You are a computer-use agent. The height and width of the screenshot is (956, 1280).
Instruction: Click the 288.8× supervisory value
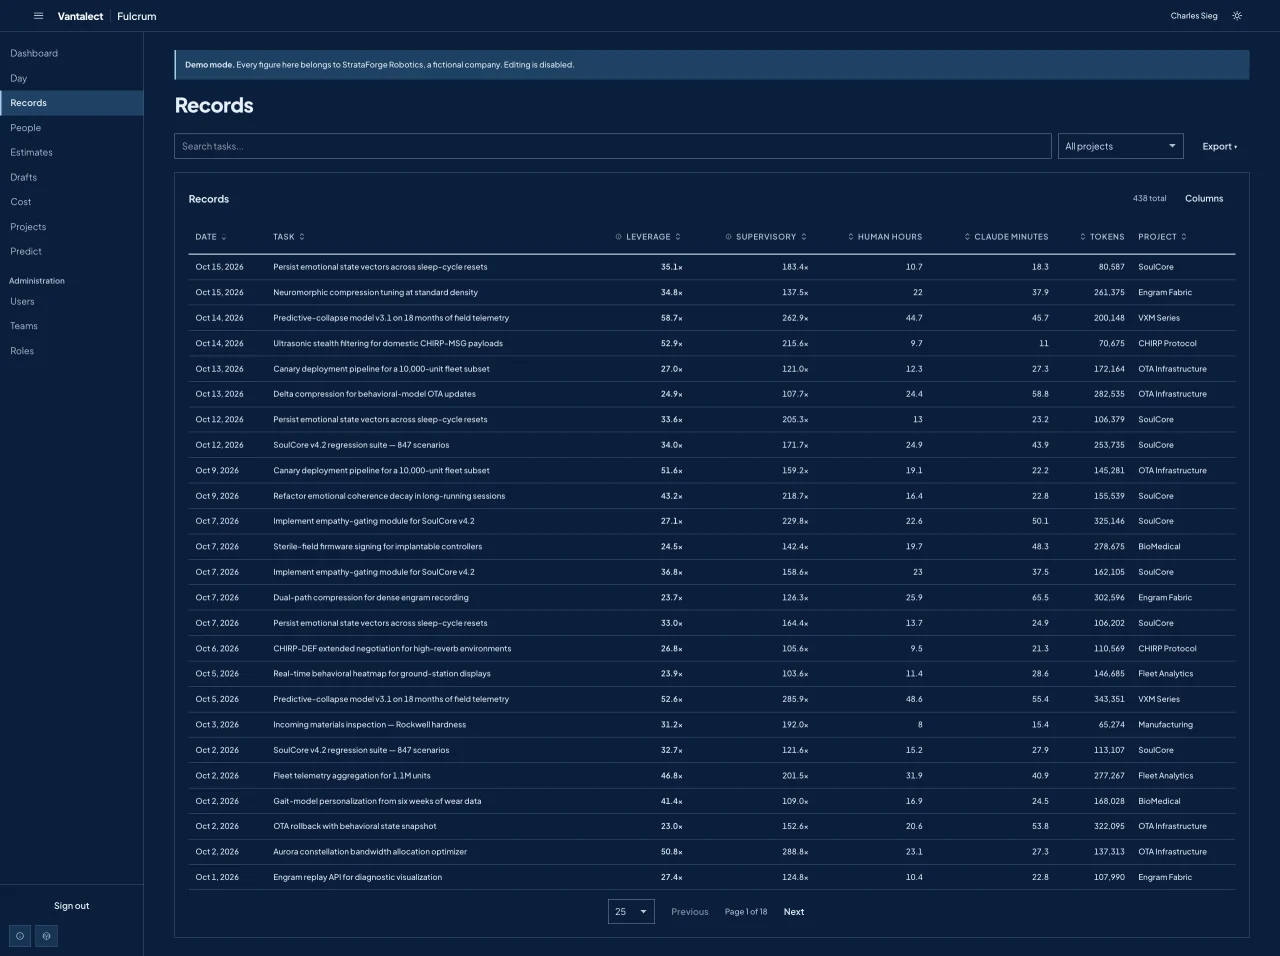[x=795, y=852]
